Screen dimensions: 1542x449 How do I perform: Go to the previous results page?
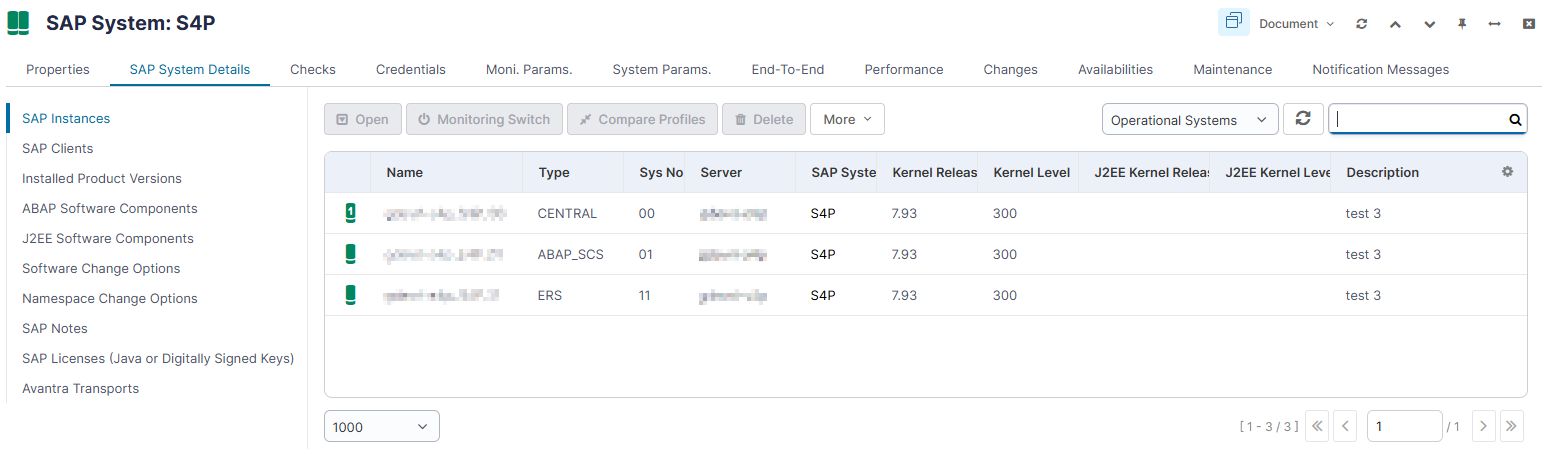pyautogui.click(x=1345, y=426)
